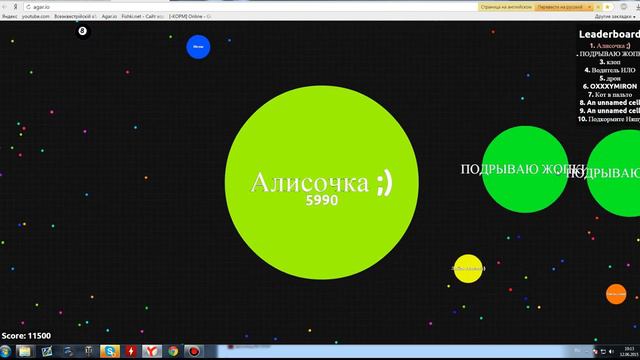Close the page translation prompt

pyautogui.click(x=598, y=7)
